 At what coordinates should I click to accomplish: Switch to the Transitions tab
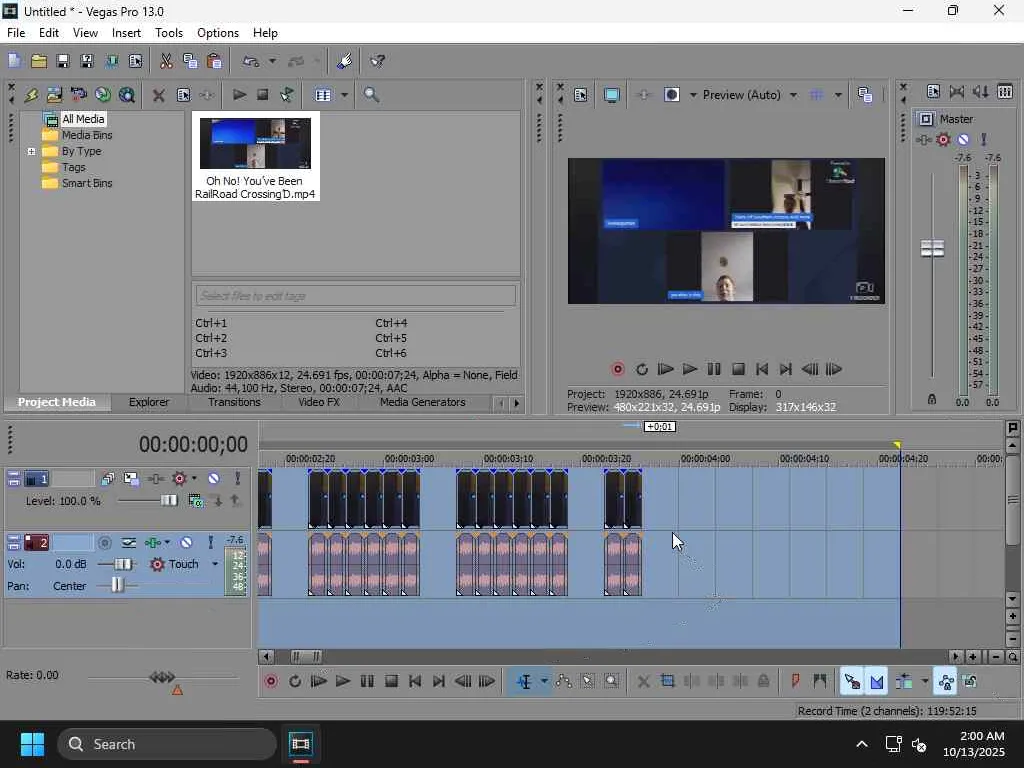click(234, 402)
